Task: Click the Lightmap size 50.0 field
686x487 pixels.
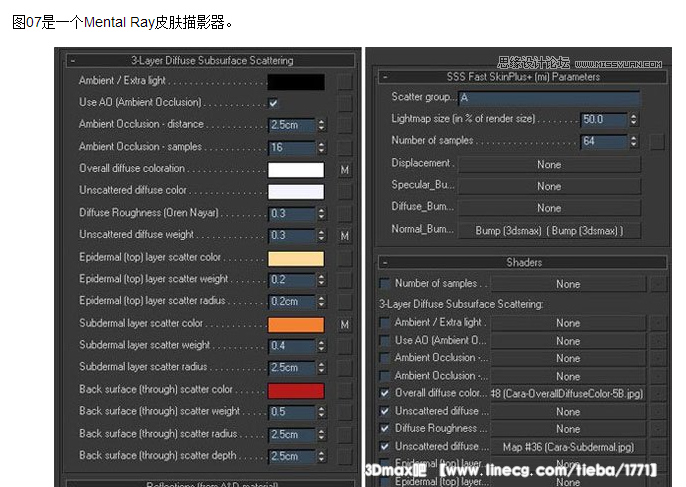Action: tap(604, 119)
